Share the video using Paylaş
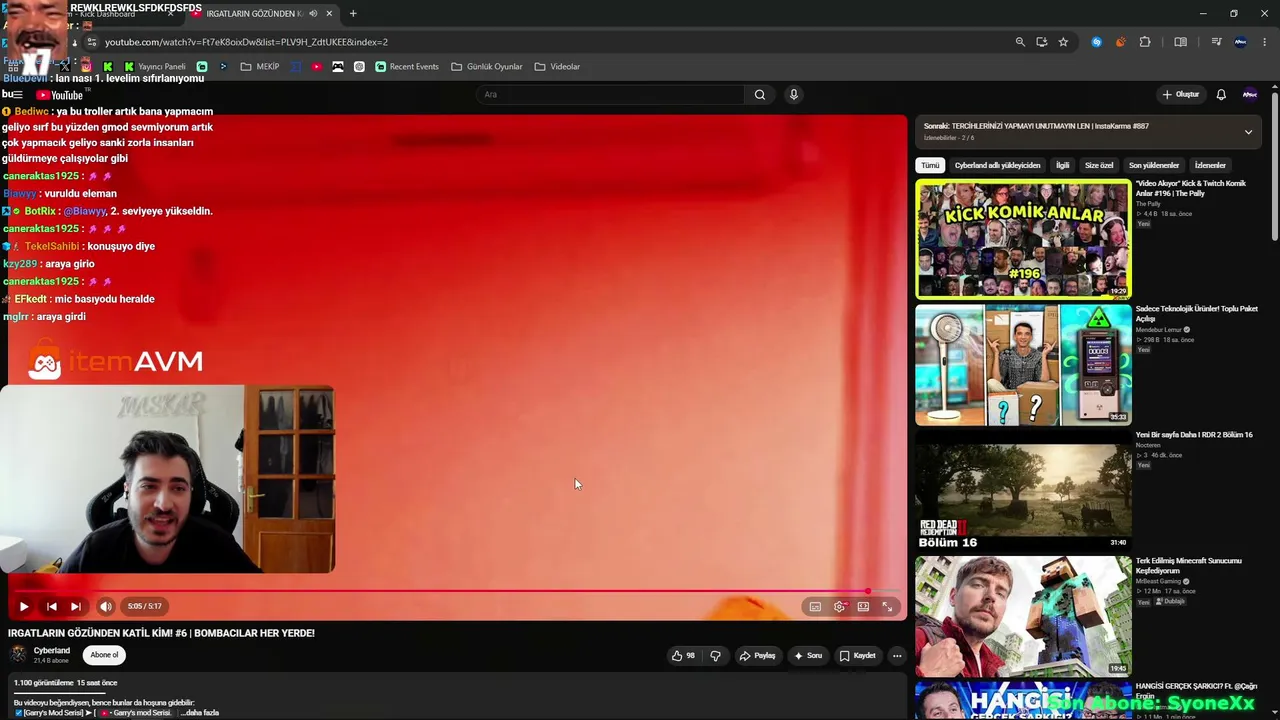The width and height of the screenshot is (1280, 720). (758, 656)
